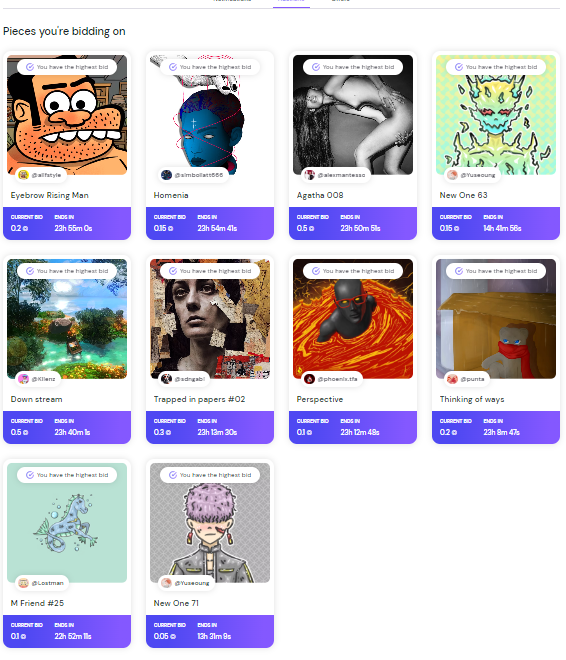This screenshot has height=660, width=566.
Task: Open Down stream artwork image
Action: [x=67, y=319]
